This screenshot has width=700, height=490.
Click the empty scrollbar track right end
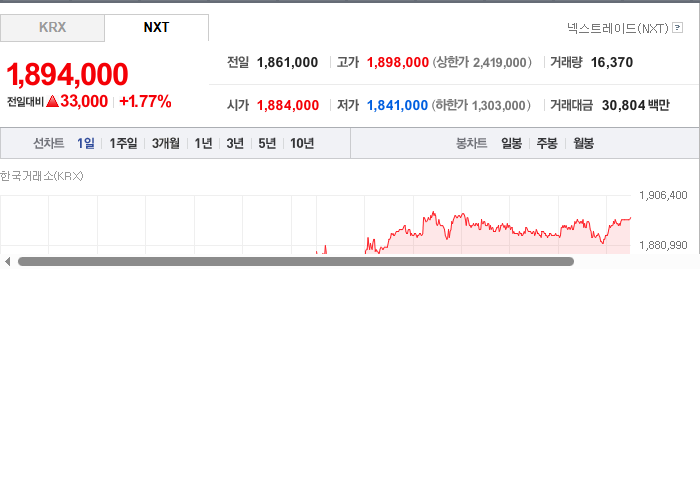(636, 262)
